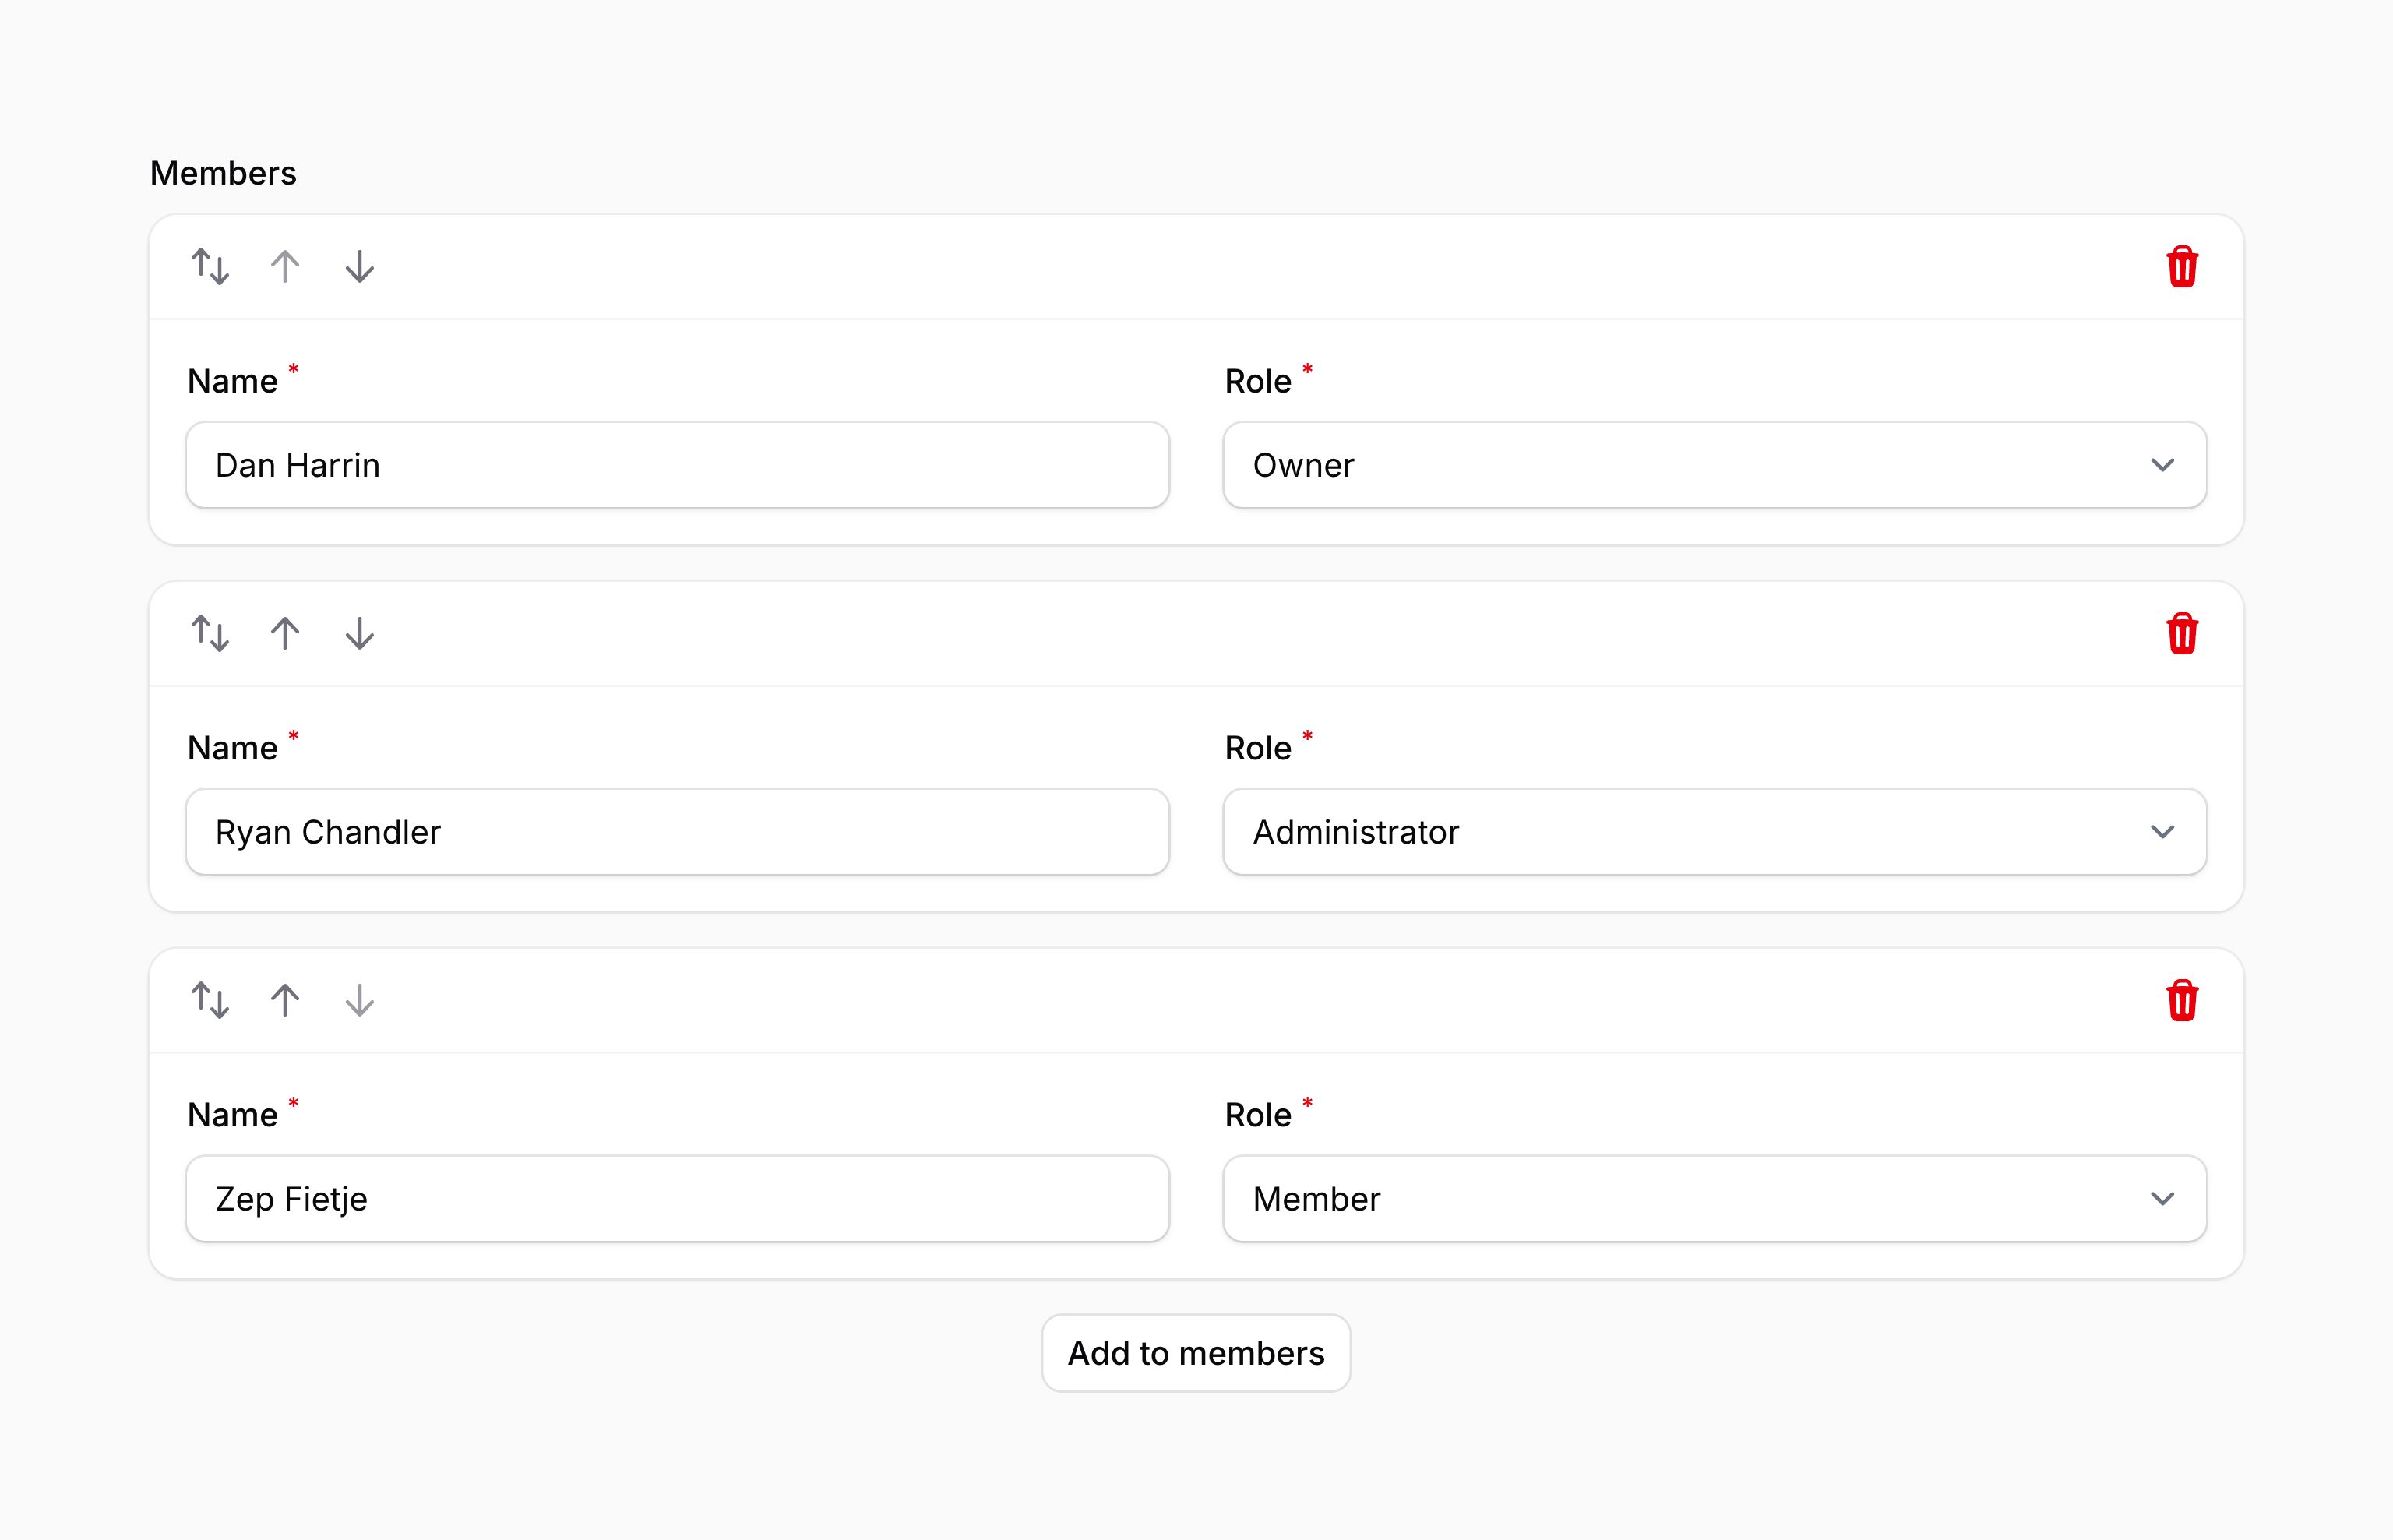Click reorder handle on Ryan Chandler row
Viewport: 2393px width, 1540px height.
pyautogui.click(x=210, y=634)
